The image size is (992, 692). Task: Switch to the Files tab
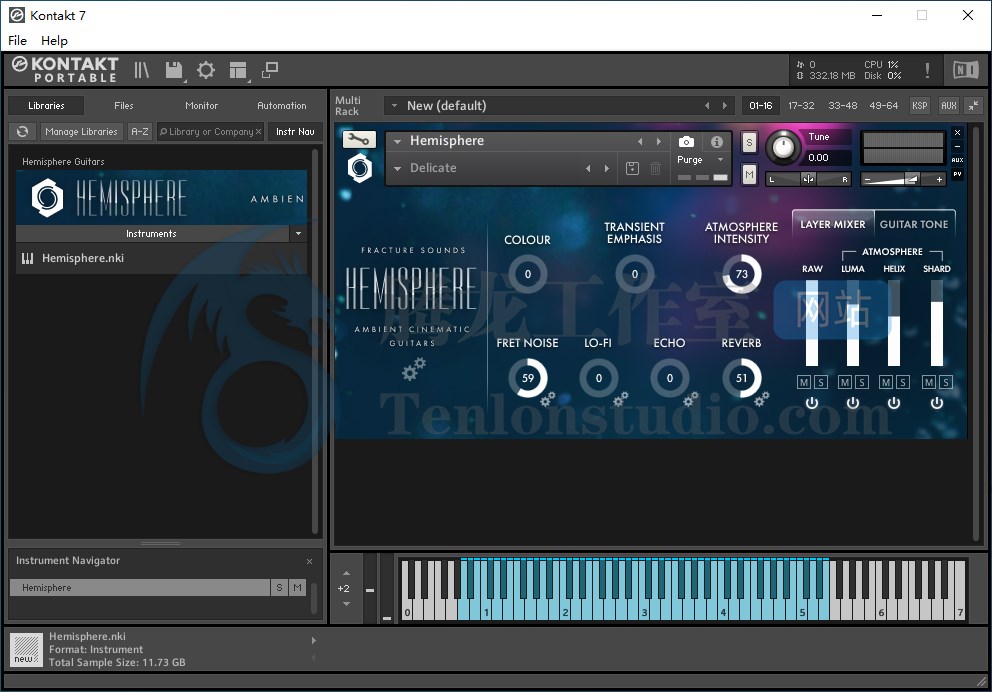pos(124,106)
